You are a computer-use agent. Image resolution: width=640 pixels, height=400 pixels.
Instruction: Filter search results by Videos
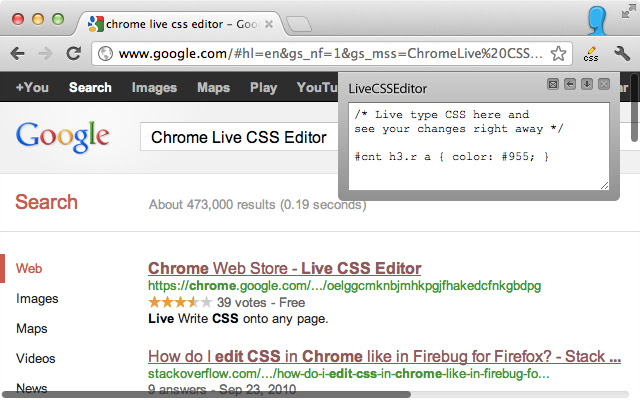[36, 358]
